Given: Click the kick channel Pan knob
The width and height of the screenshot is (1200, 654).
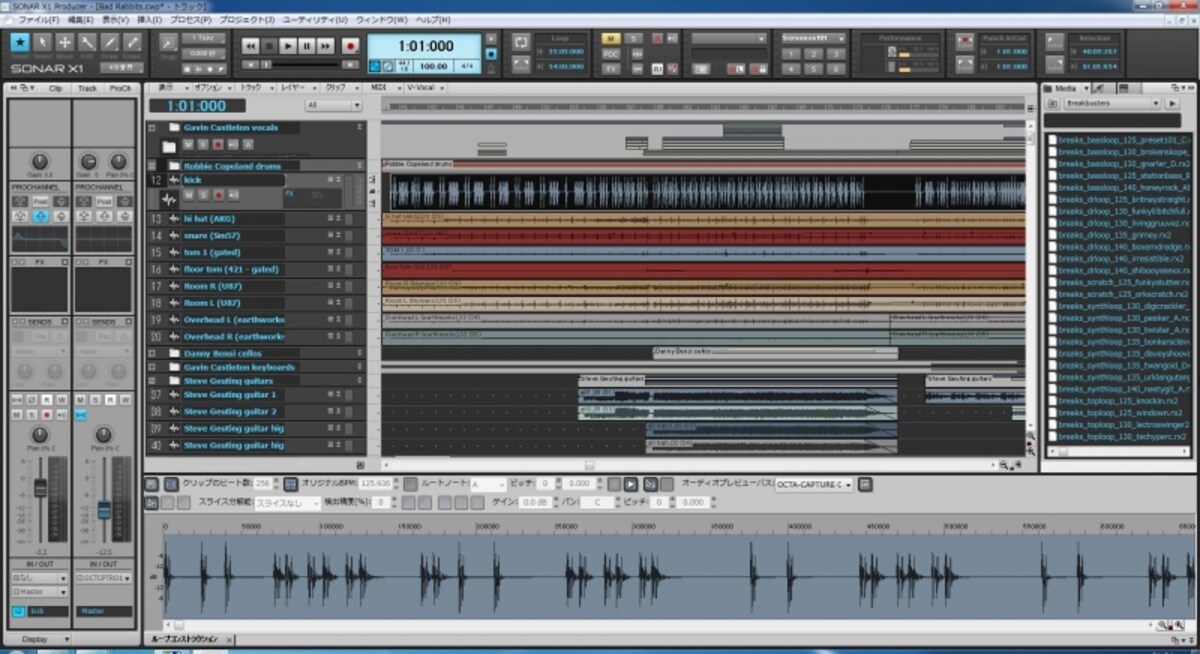Looking at the screenshot, I should click(x=40, y=434).
